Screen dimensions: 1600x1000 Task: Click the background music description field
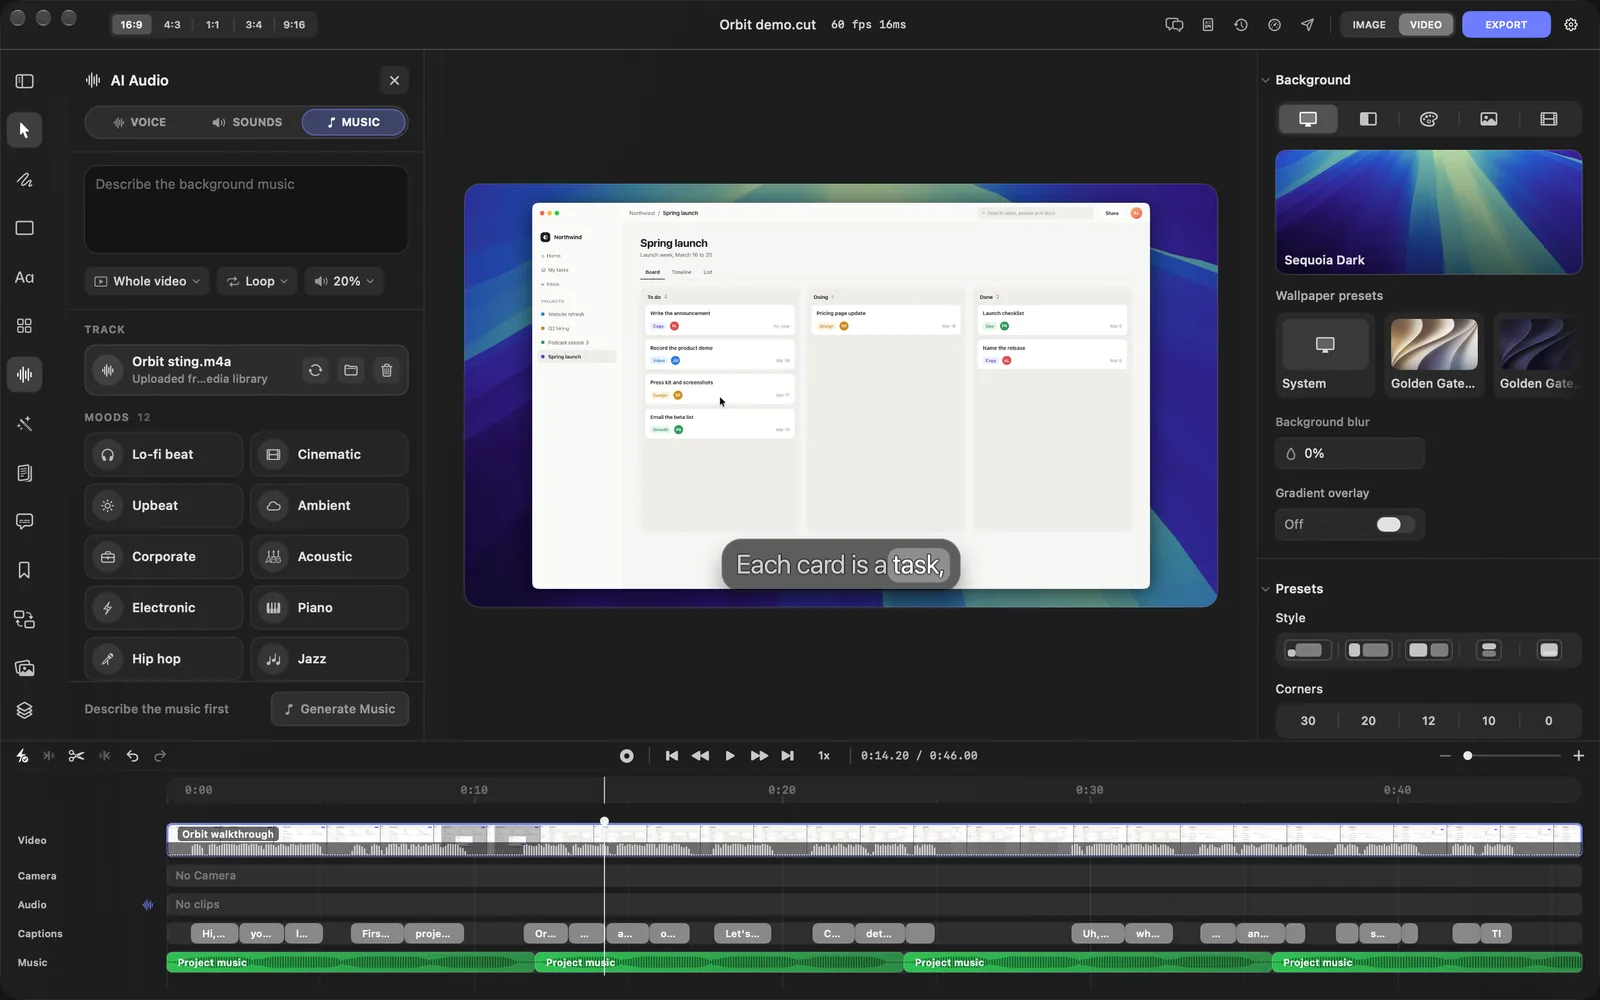coord(246,209)
